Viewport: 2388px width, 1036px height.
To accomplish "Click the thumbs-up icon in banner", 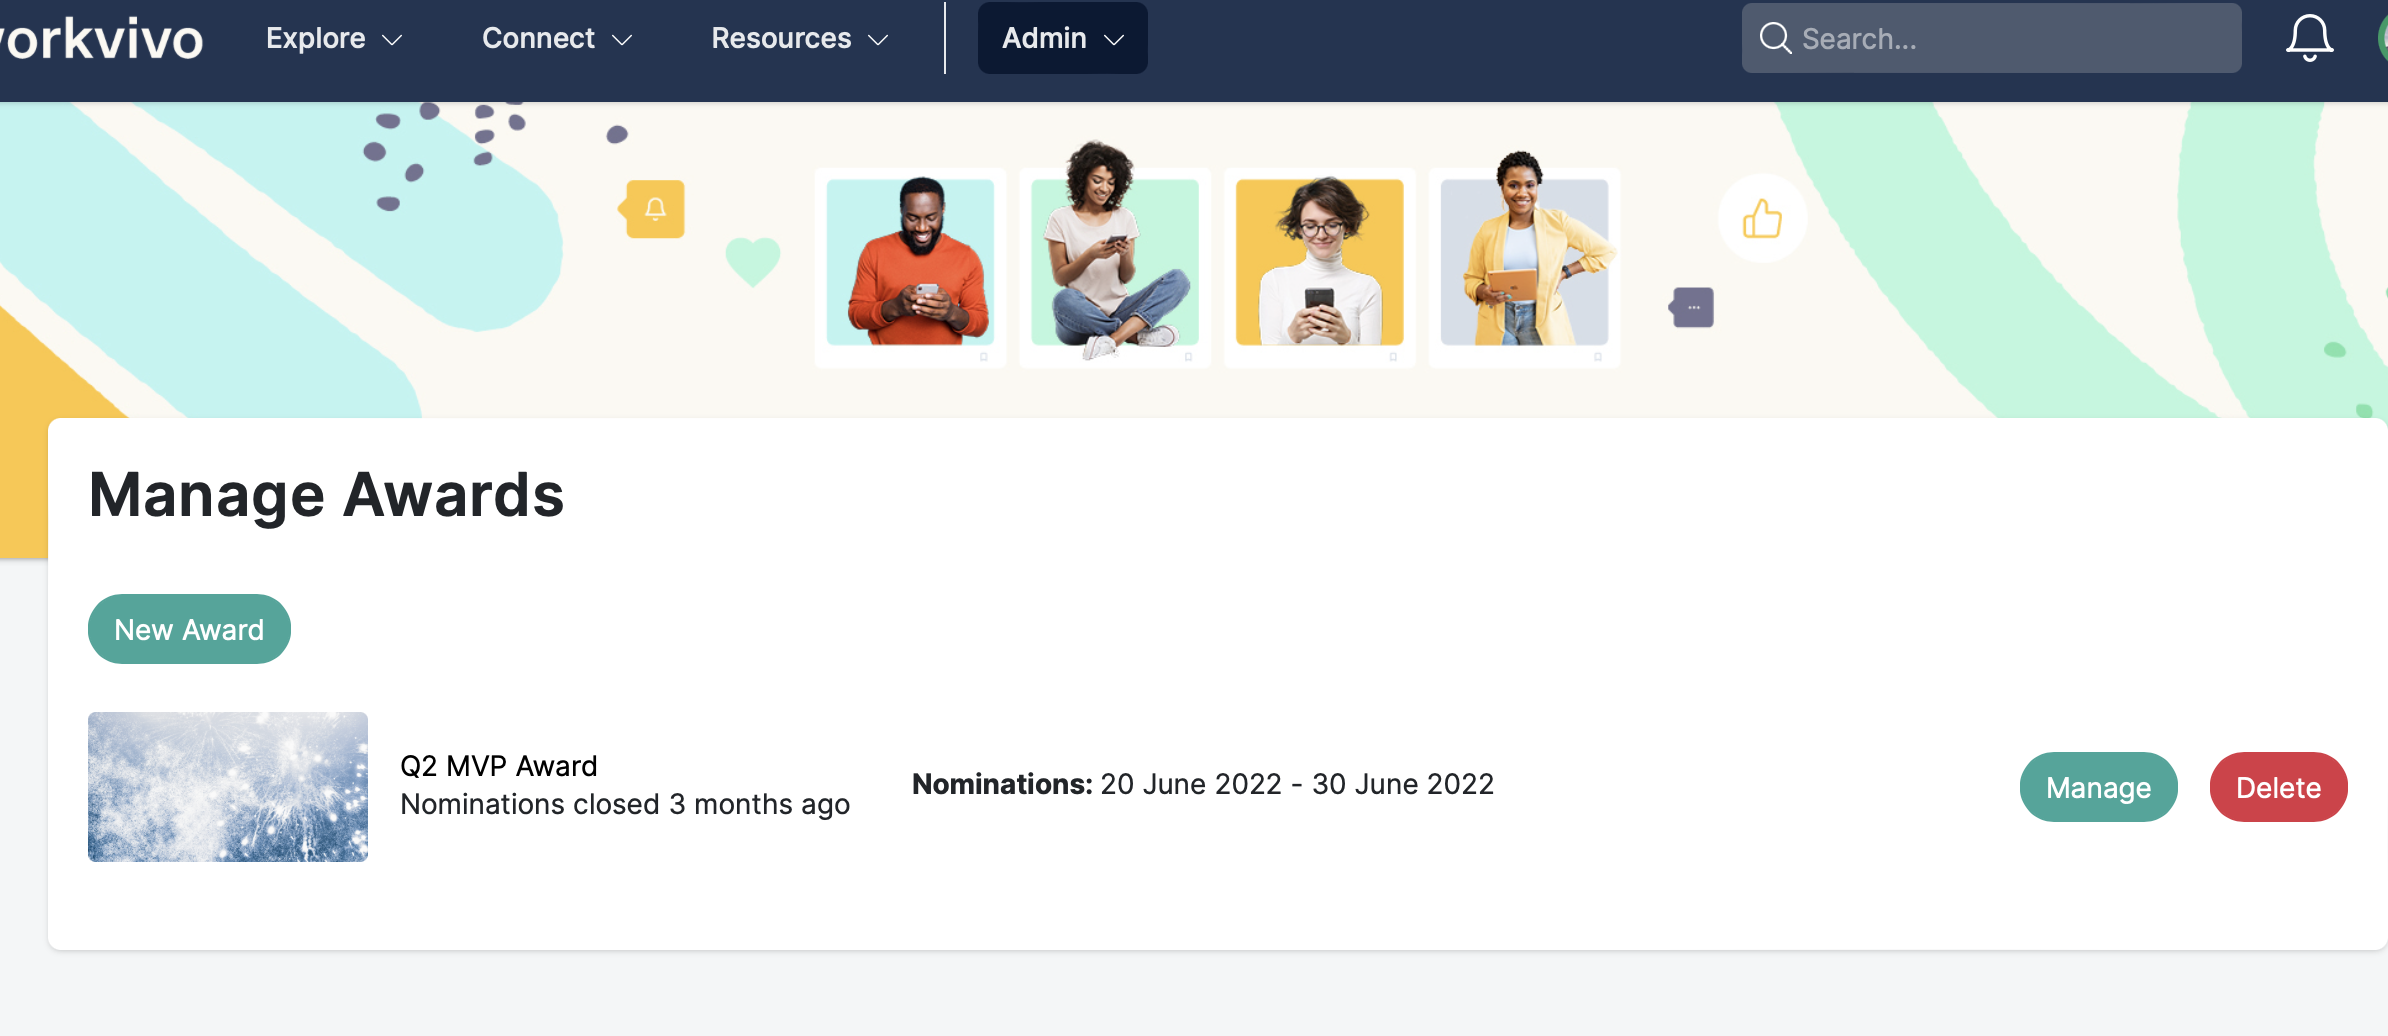I will pos(1762,219).
